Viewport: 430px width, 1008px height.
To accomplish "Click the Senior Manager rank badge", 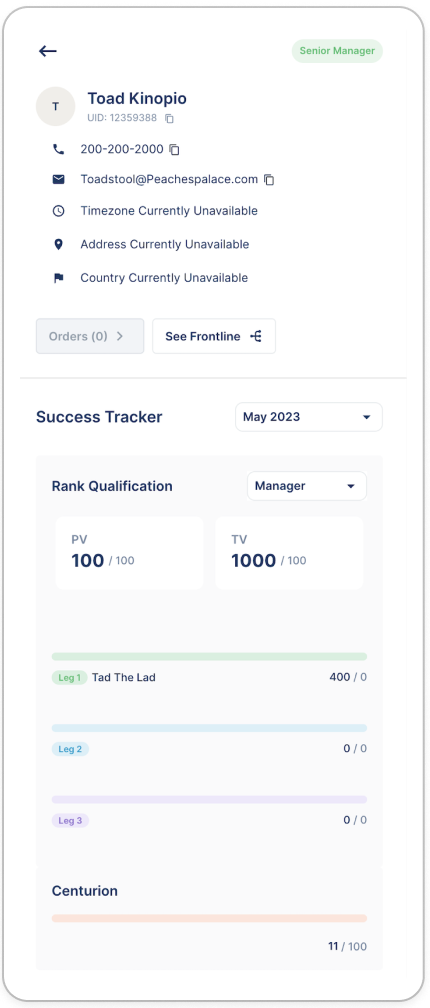I will pos(337,51).
